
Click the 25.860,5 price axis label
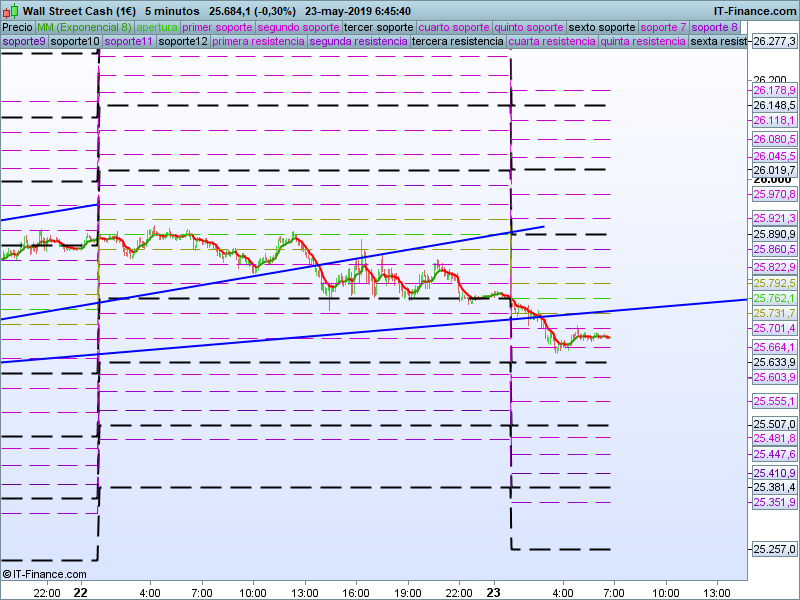[x=774, y=249]
